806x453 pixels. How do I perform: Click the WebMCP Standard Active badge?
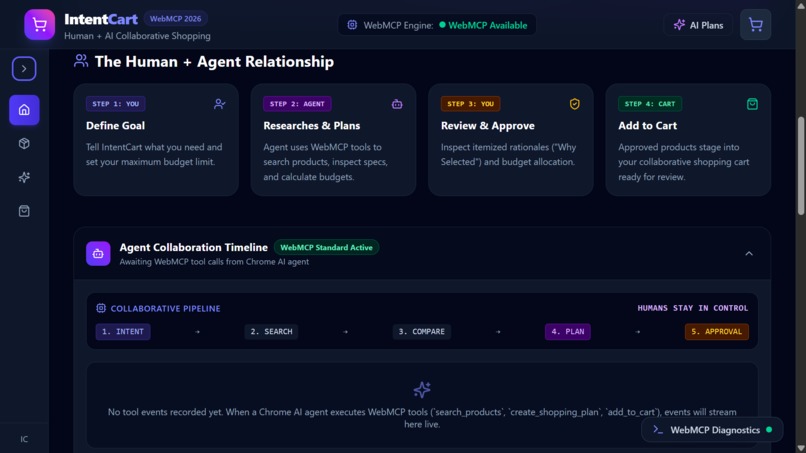(x=326, y=247)
